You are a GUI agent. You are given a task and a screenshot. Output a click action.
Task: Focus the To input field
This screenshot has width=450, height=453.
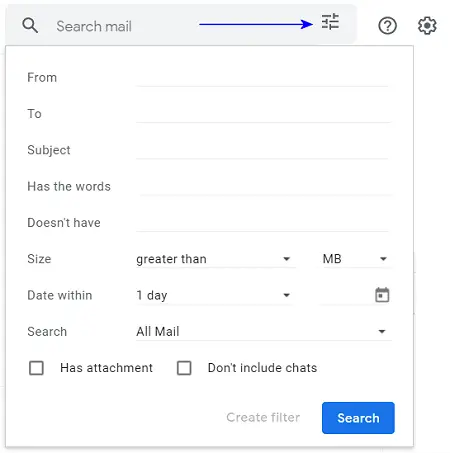pos(263,114)
